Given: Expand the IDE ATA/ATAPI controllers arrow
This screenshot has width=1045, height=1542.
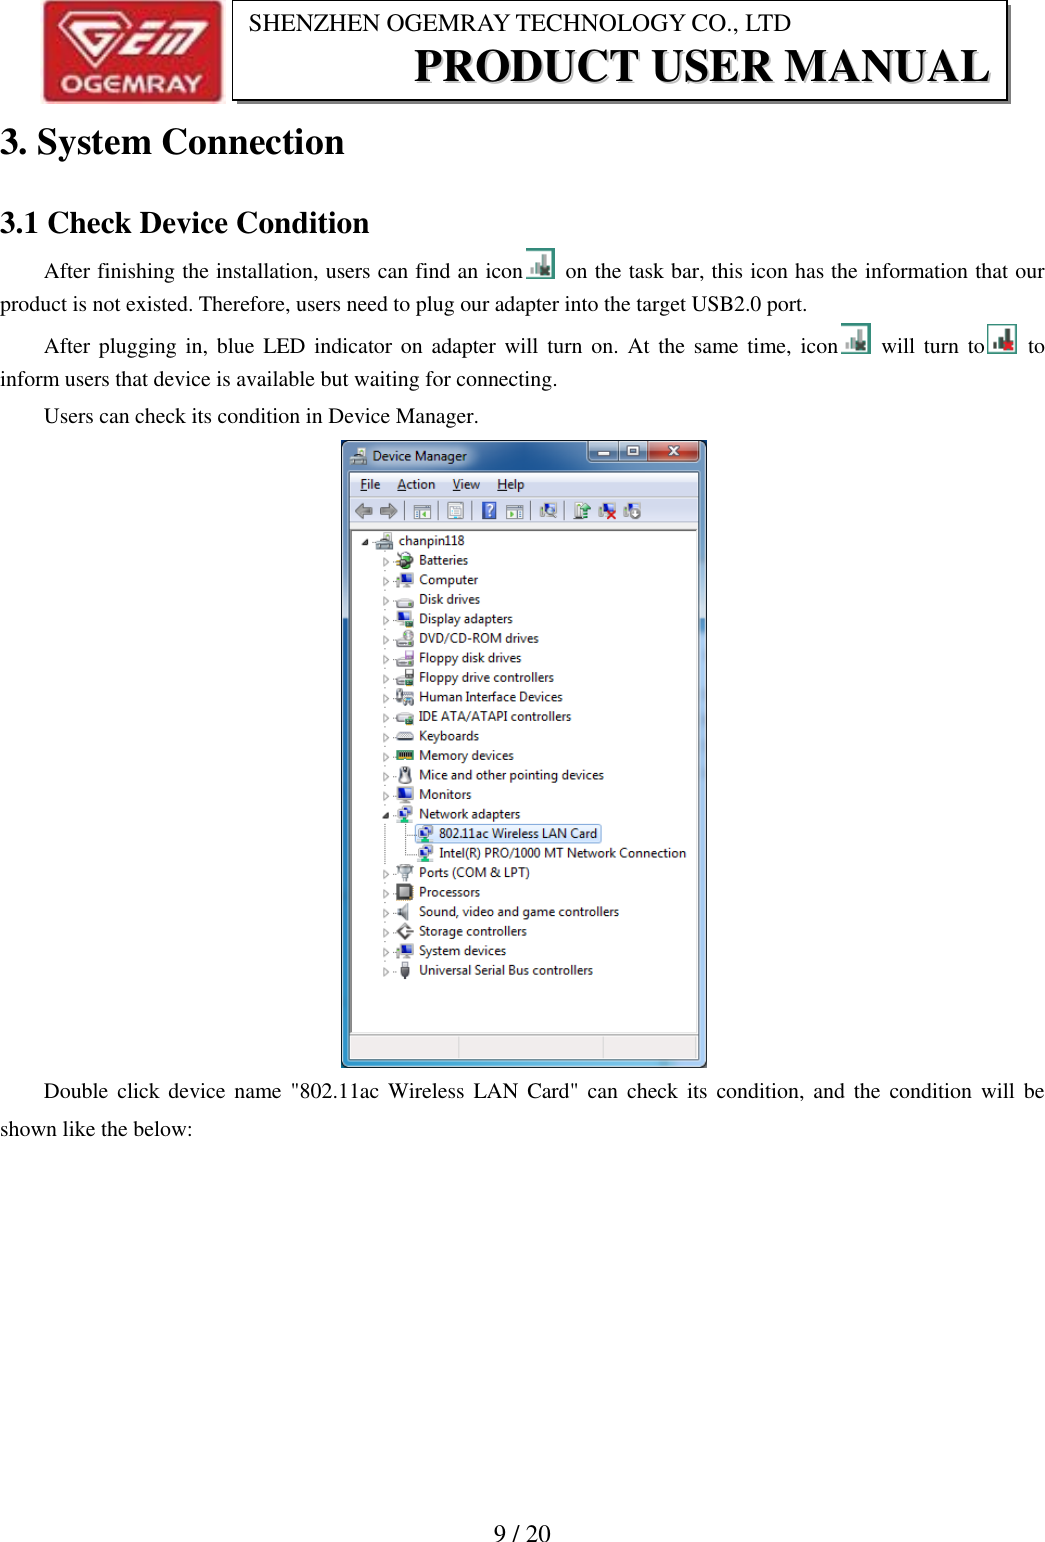Looking at the screenshot, I should click(386, 718).
